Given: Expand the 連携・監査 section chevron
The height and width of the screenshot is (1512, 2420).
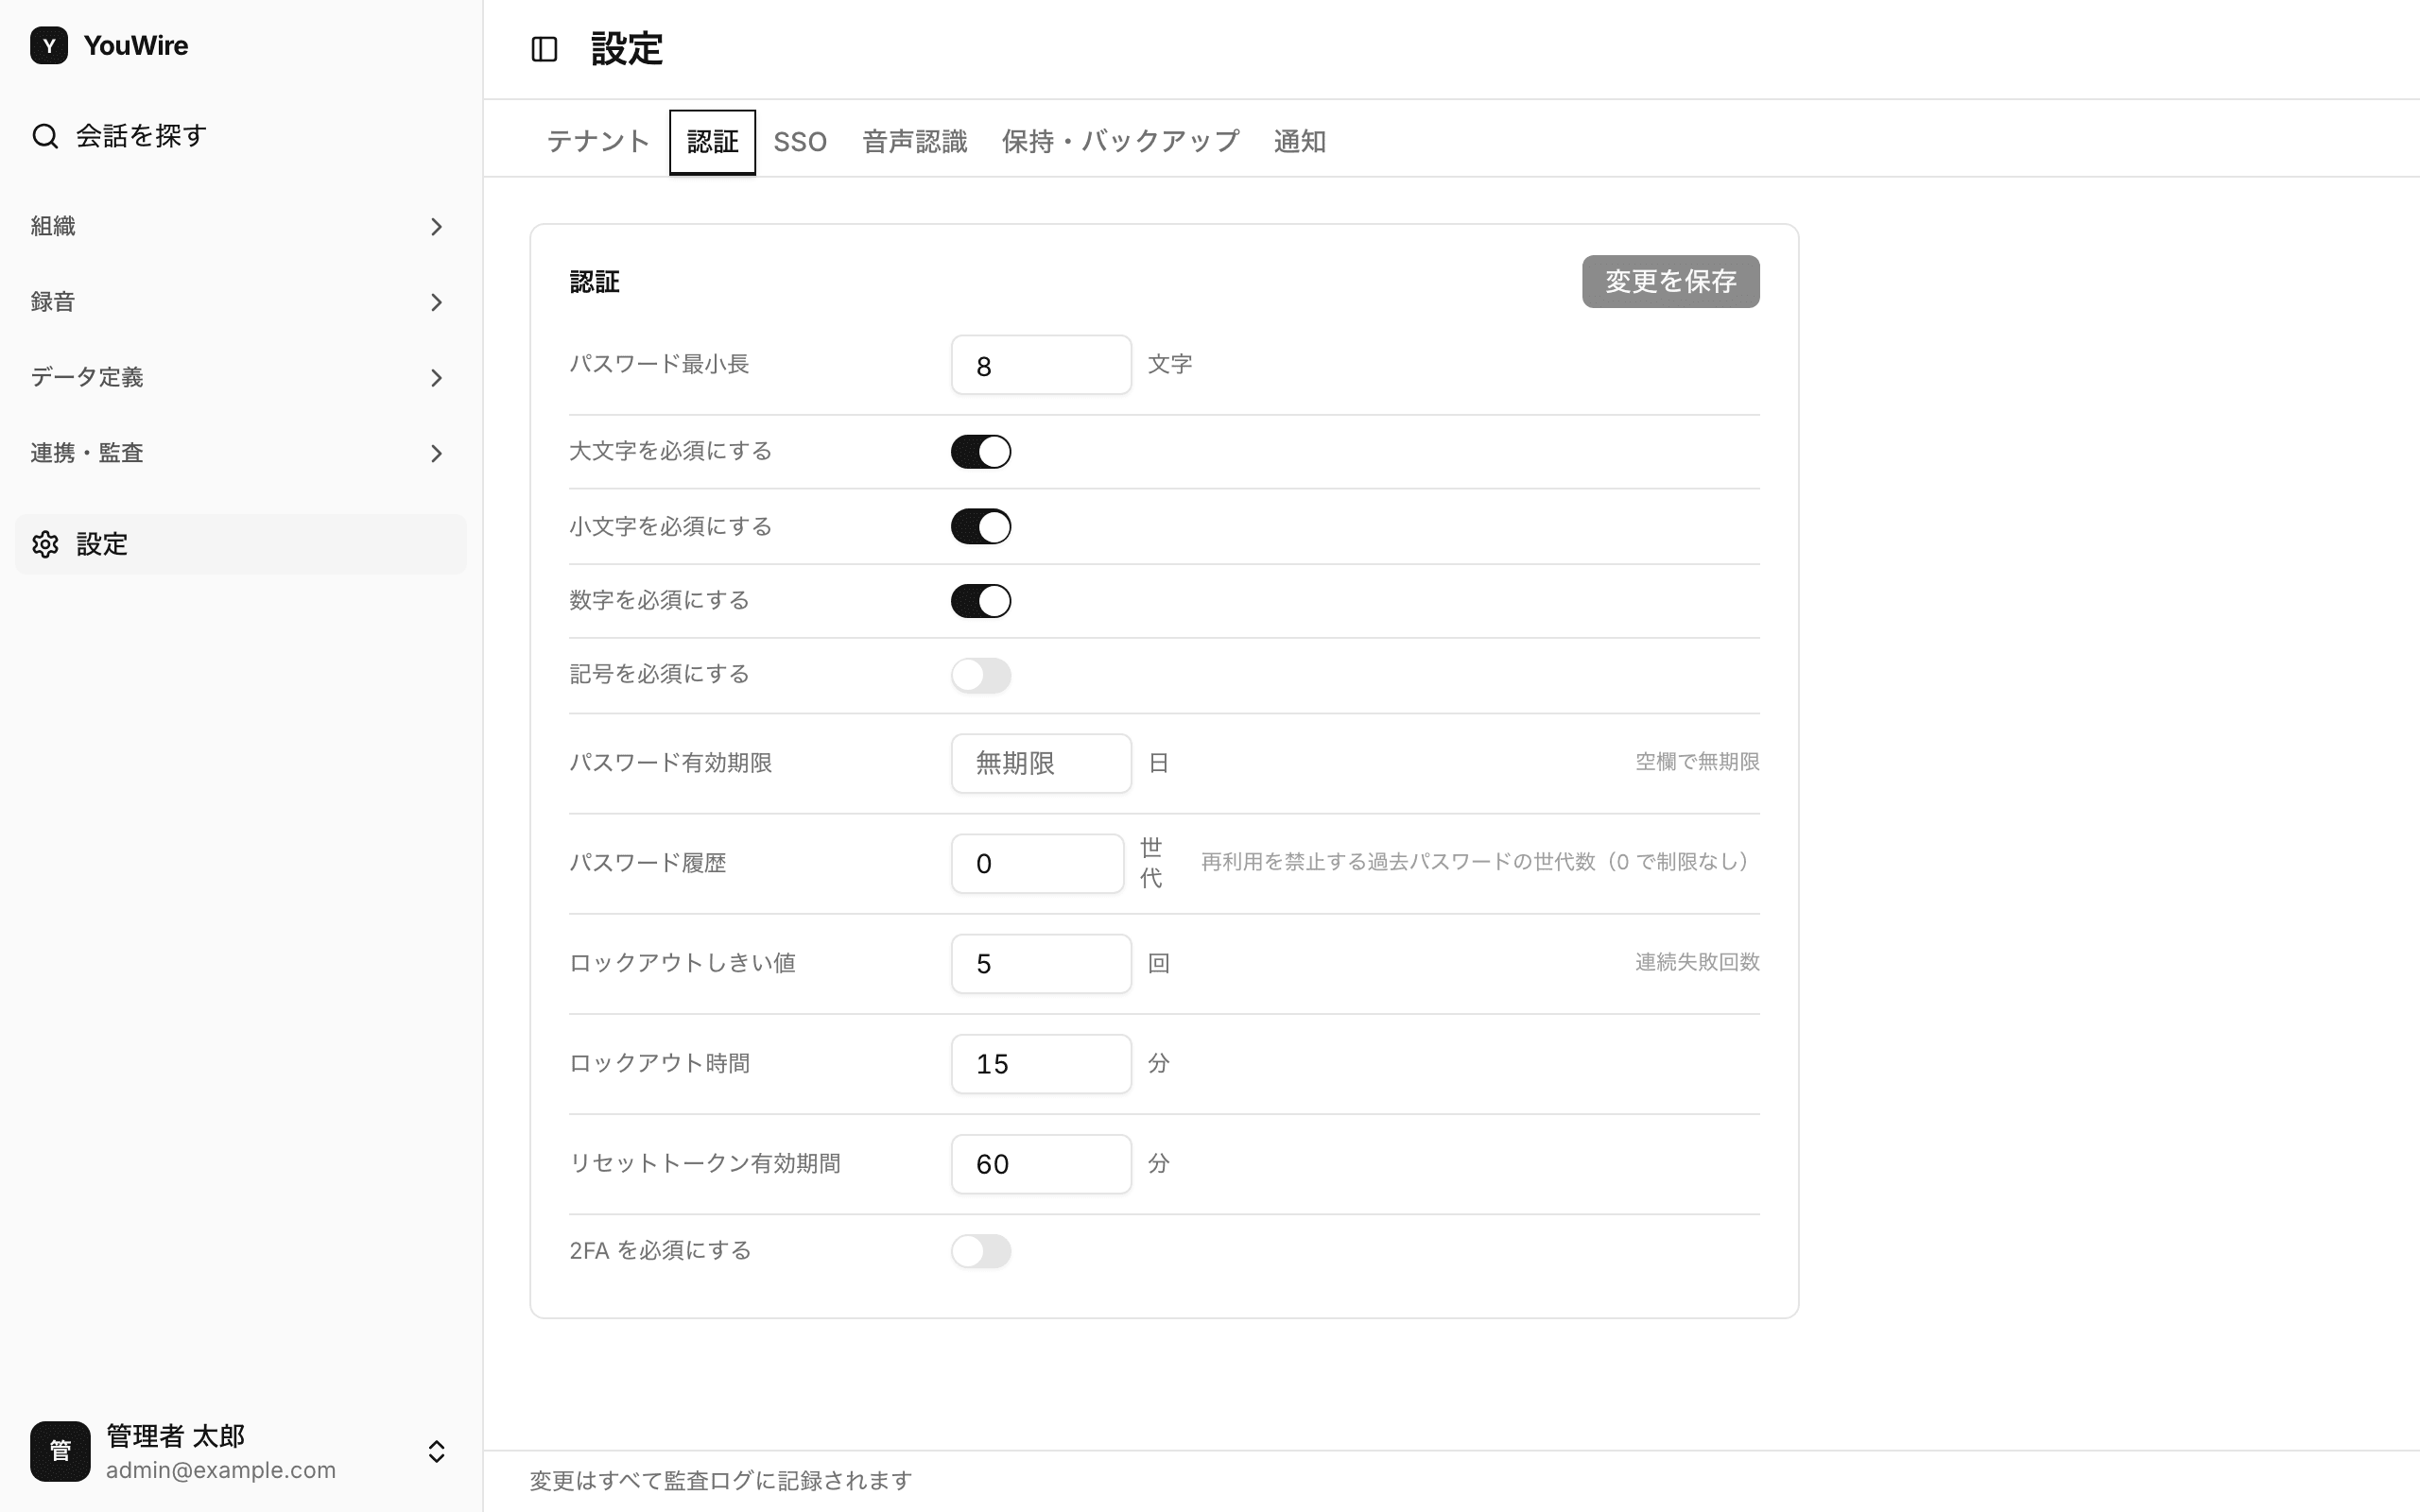Looking at the screenshot, I should coord(436,453).
